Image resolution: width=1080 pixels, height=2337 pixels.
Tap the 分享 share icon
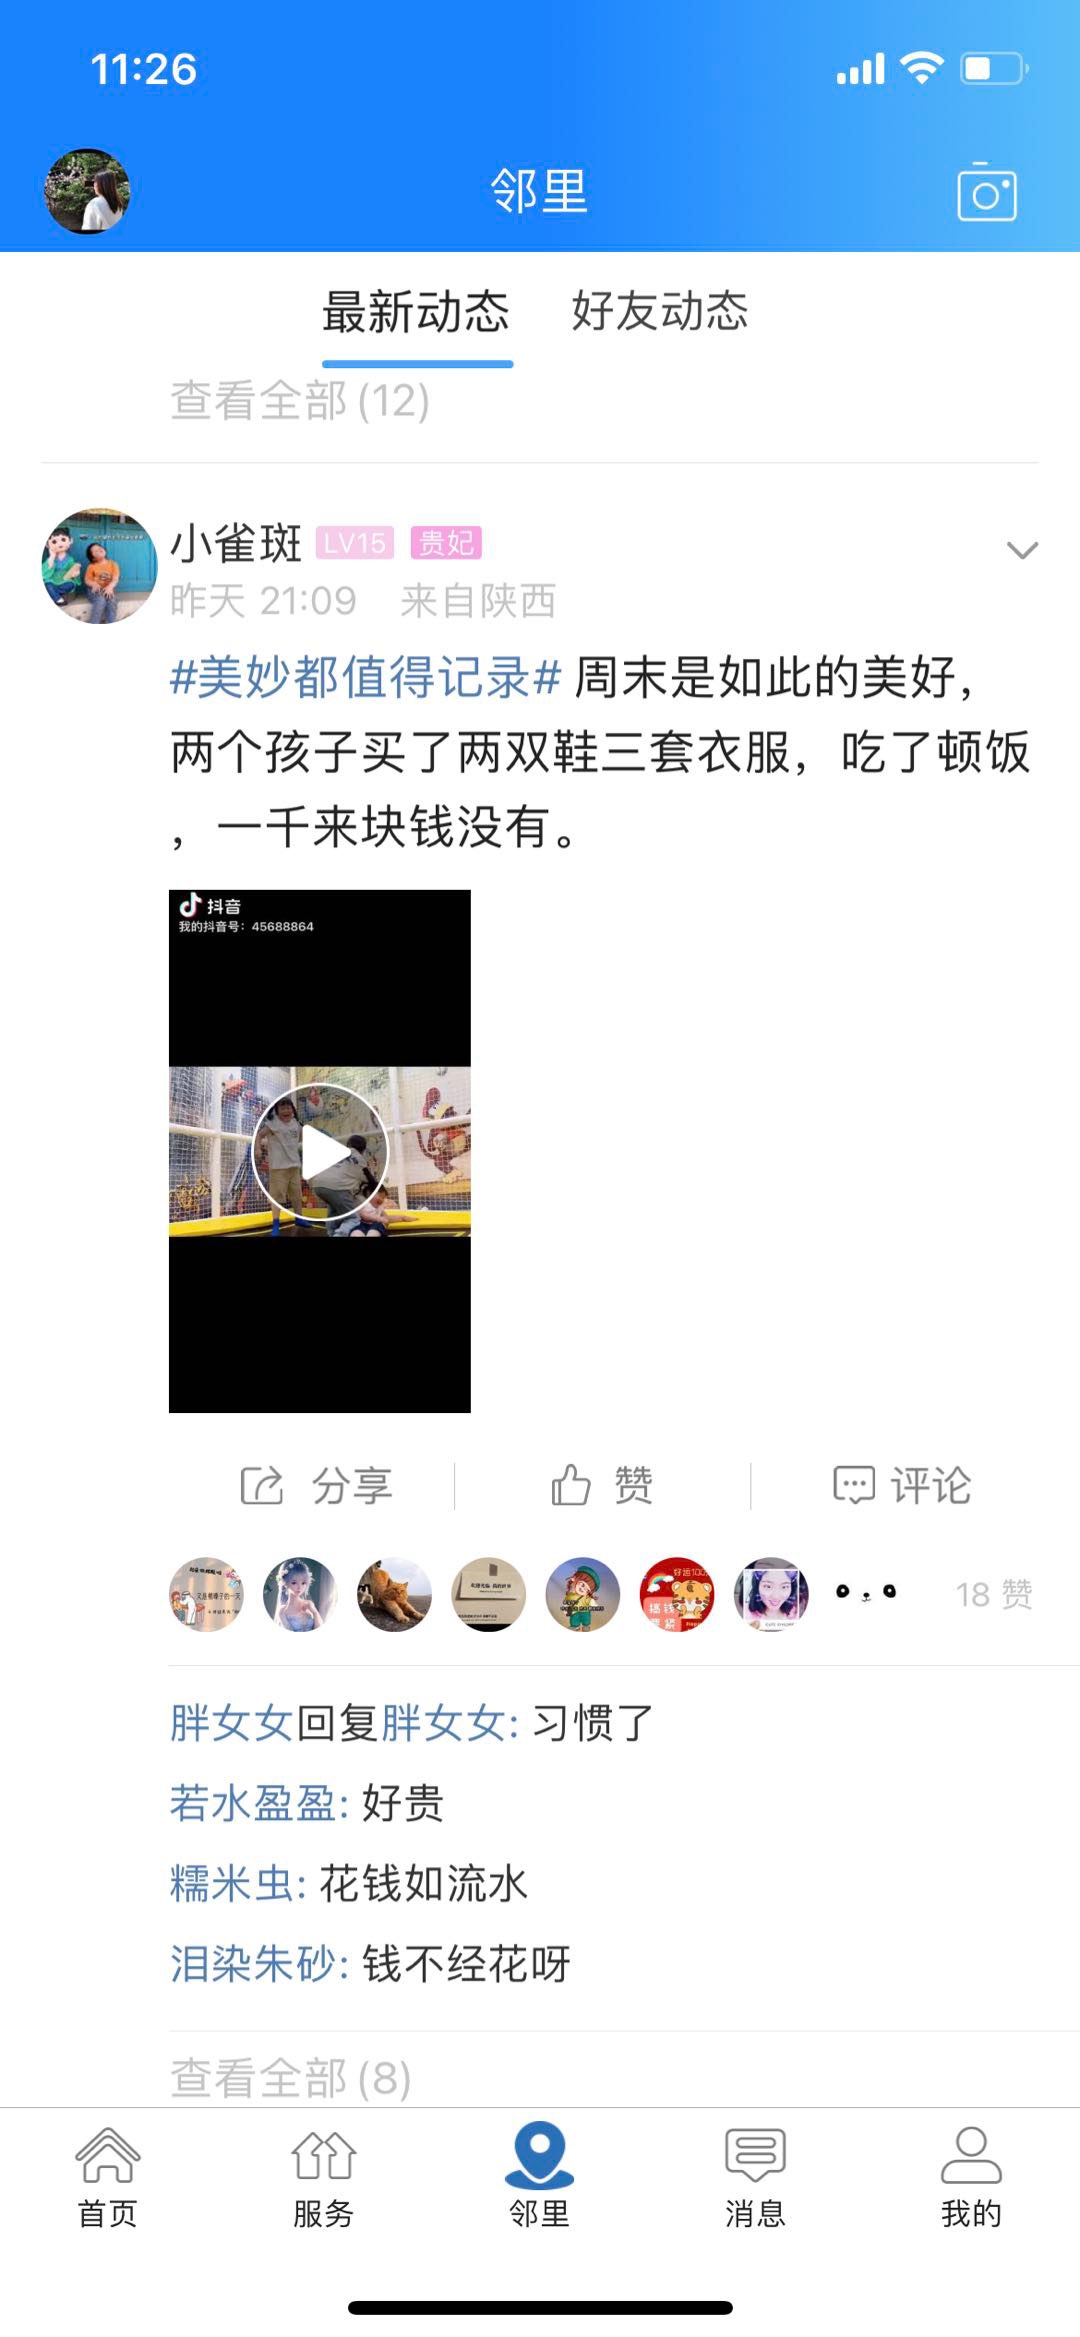(262, 1485)
